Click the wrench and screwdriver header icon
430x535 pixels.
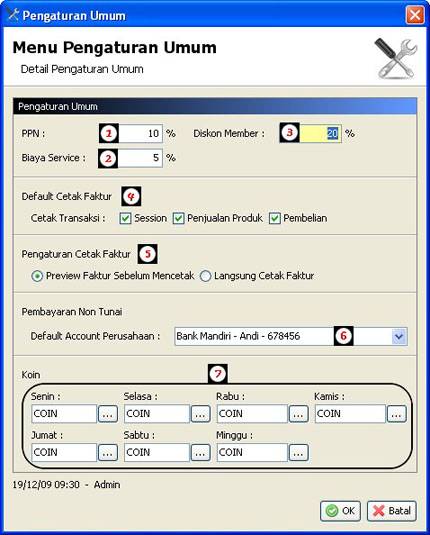tap(396, 58)
